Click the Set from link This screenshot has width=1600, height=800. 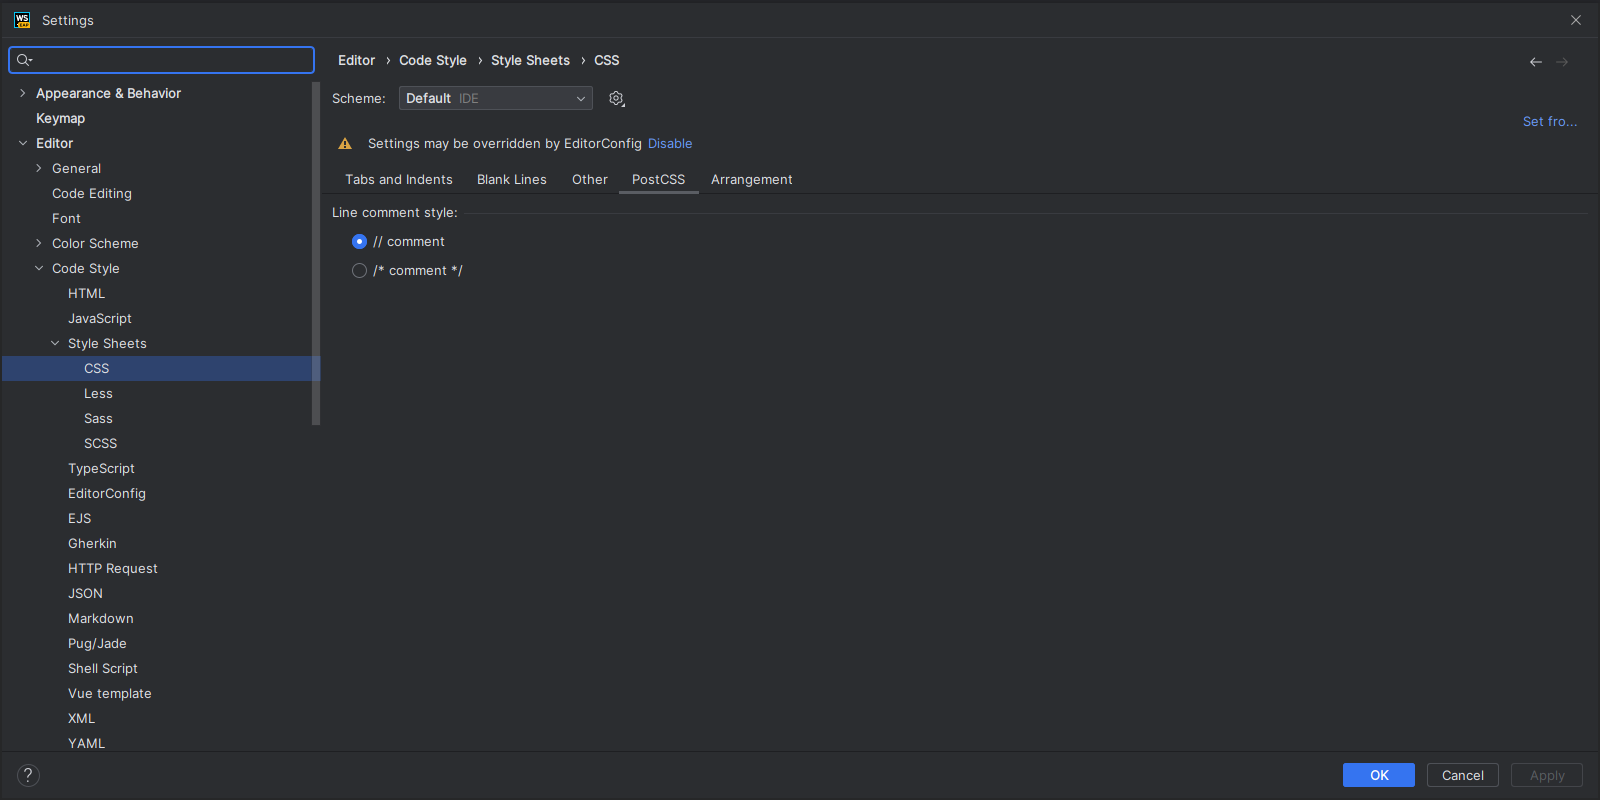(1550, 121)
